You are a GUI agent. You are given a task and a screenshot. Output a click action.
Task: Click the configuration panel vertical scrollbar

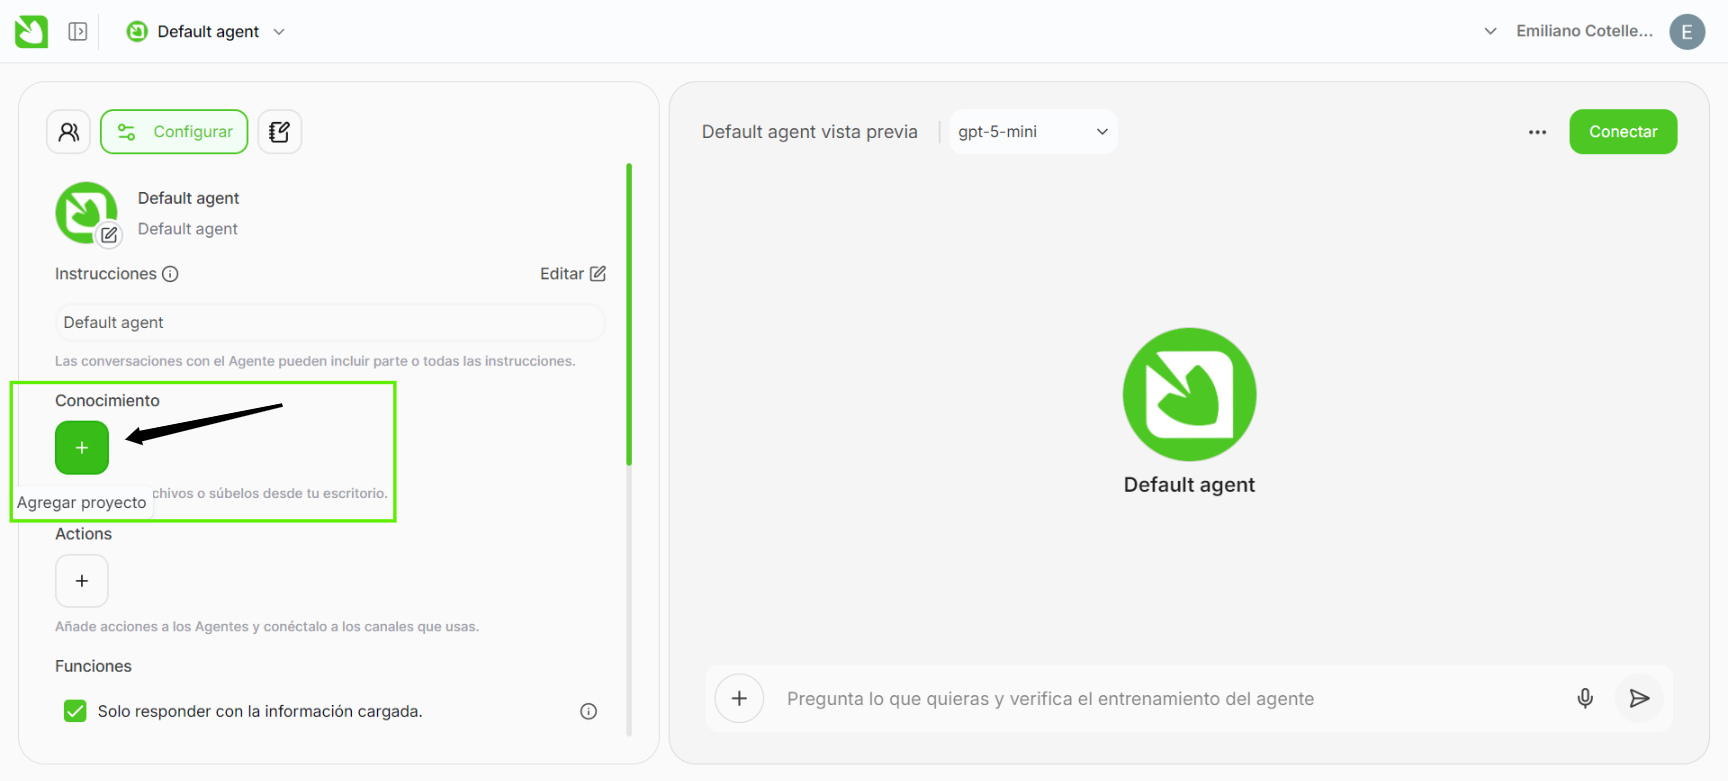pyautogui.click(x=629, y=314)
